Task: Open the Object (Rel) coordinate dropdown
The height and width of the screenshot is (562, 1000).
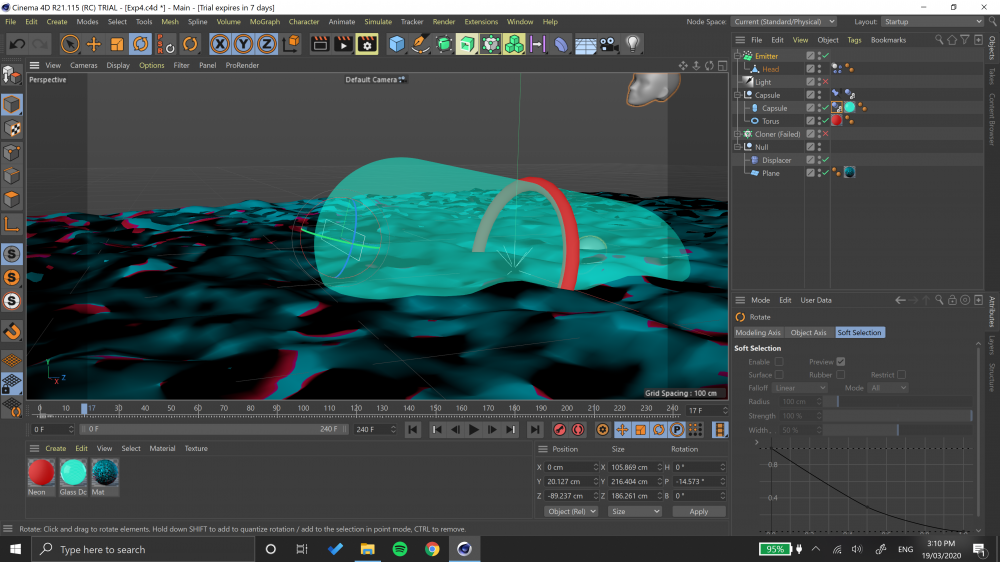Action: point(571,511)
